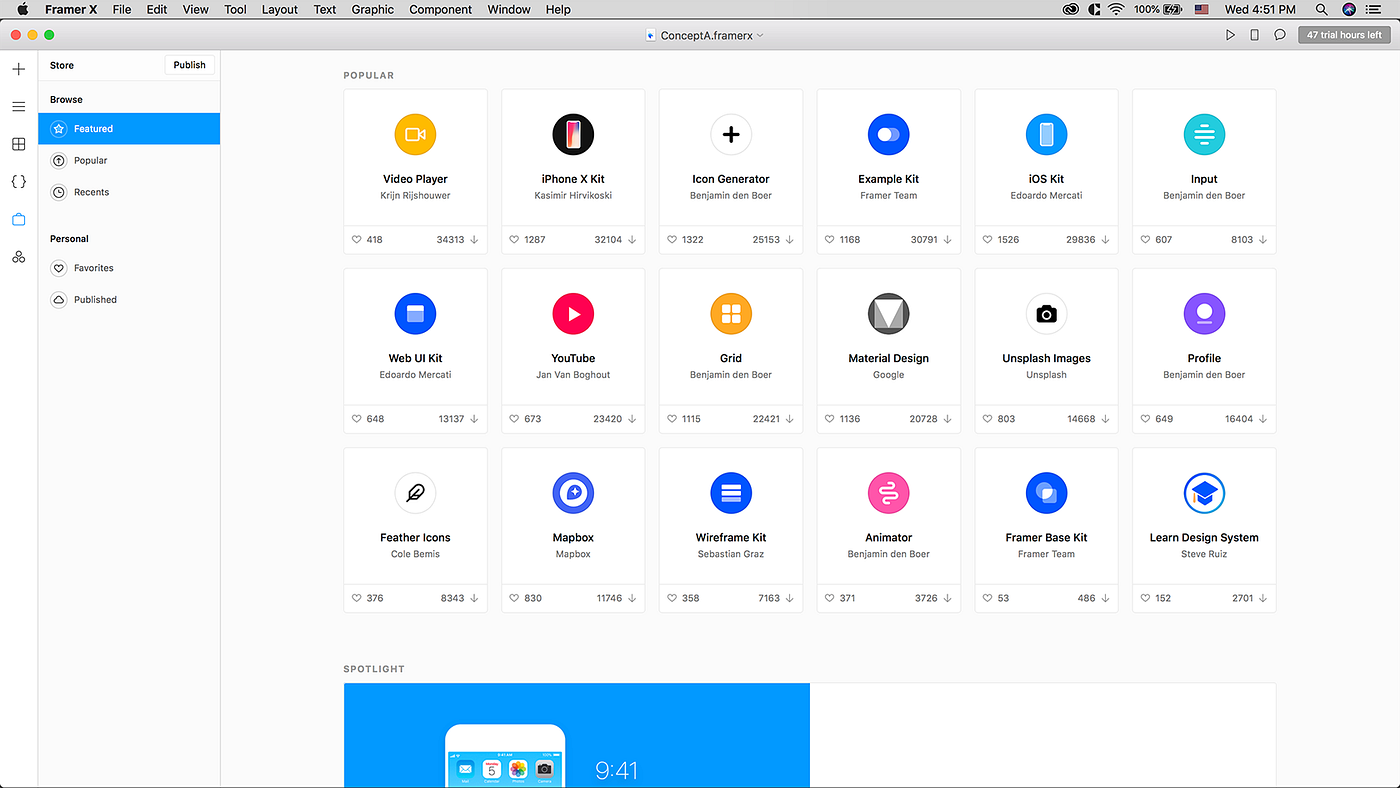1400x788 pixels.
Task: Open the Edit menu
Action: coord(157,9)
